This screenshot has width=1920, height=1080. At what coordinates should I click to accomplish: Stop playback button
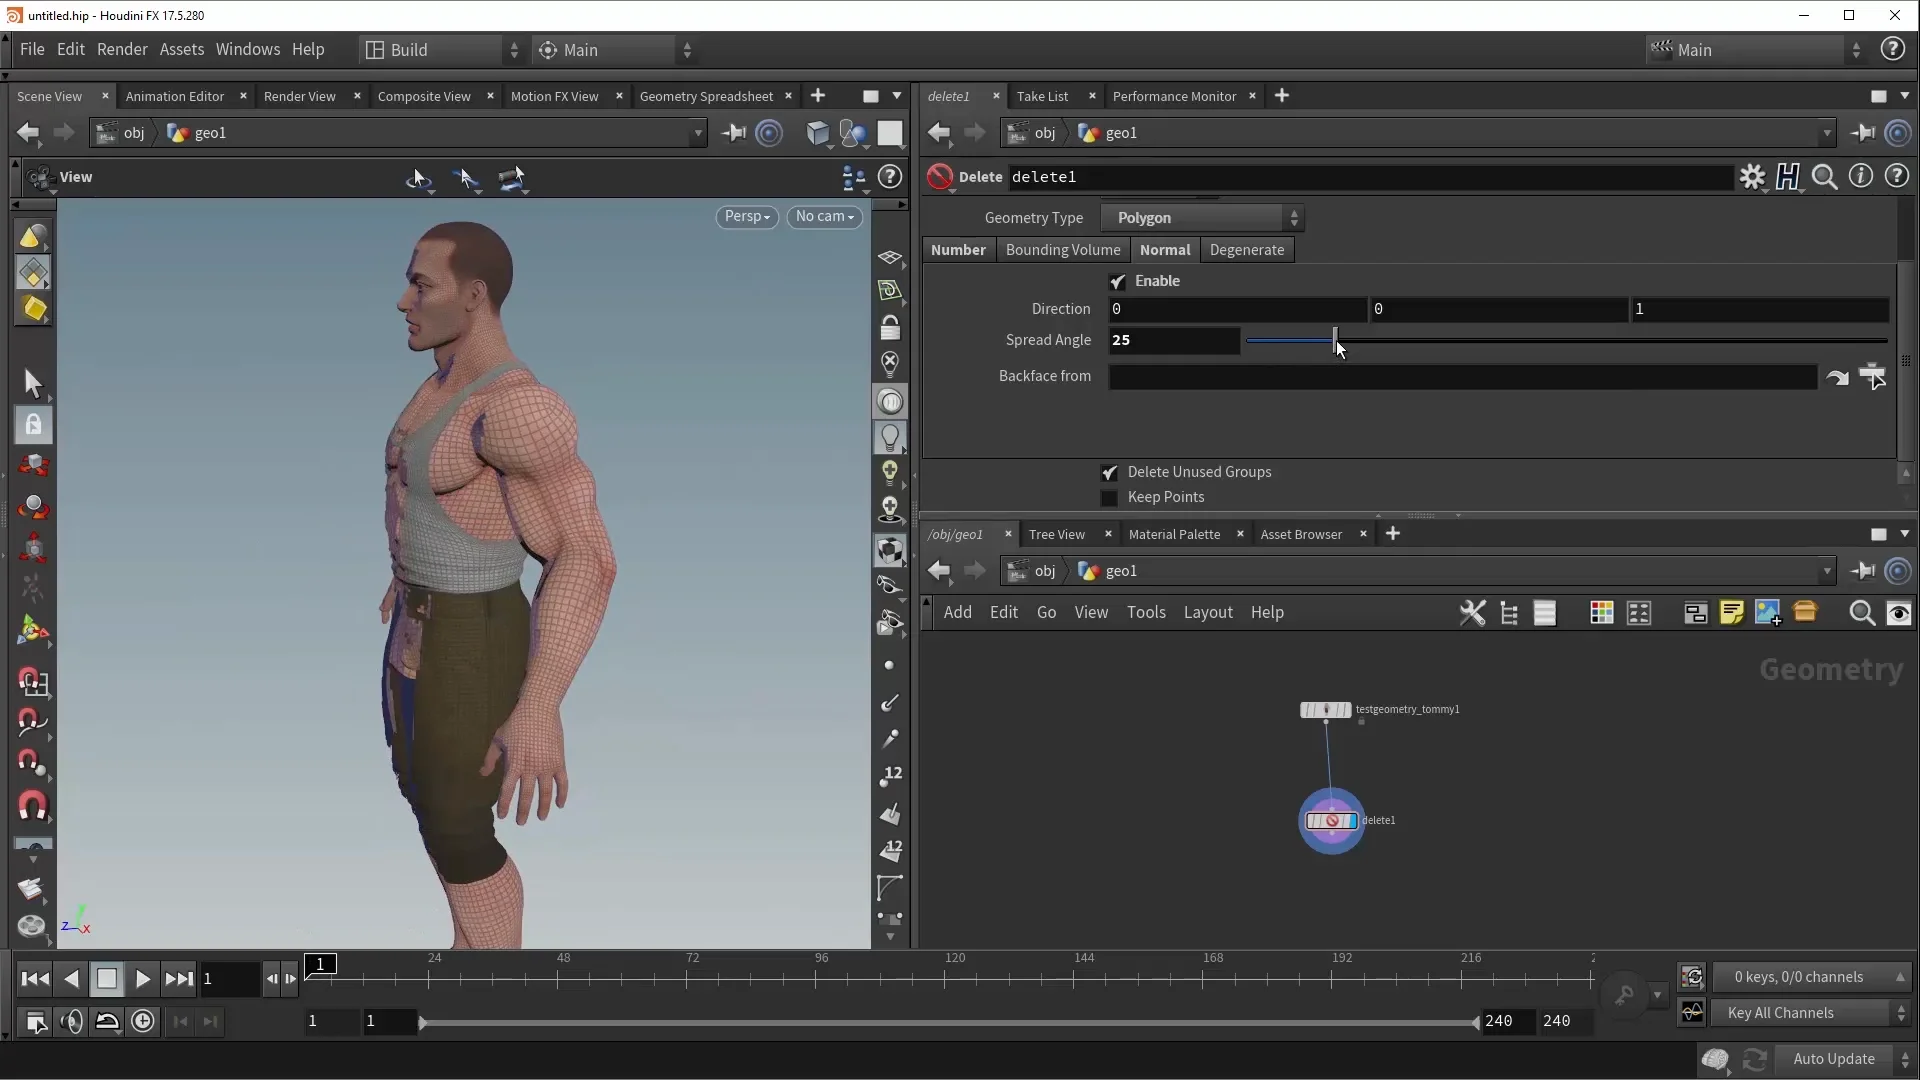point(106,979)
